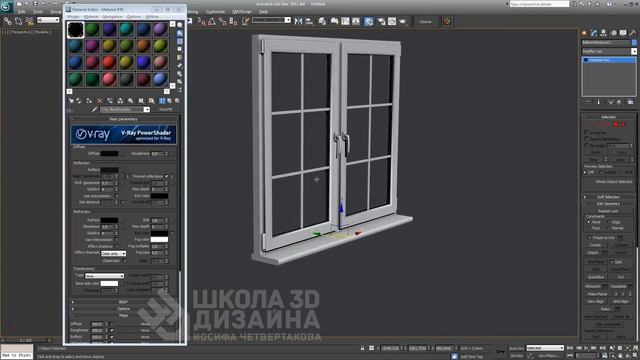The height and width of the screenshot is (360, 640).
Task: Toggle Preserve UVs checkbox
Action: [x=589, y=238]
